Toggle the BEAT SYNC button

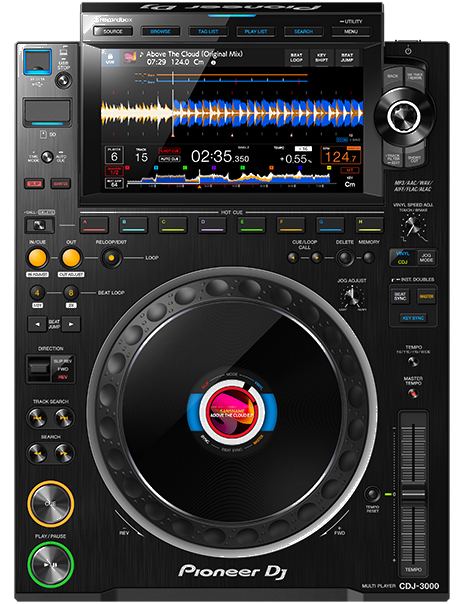pyautogui.click(x=400, y=296)
